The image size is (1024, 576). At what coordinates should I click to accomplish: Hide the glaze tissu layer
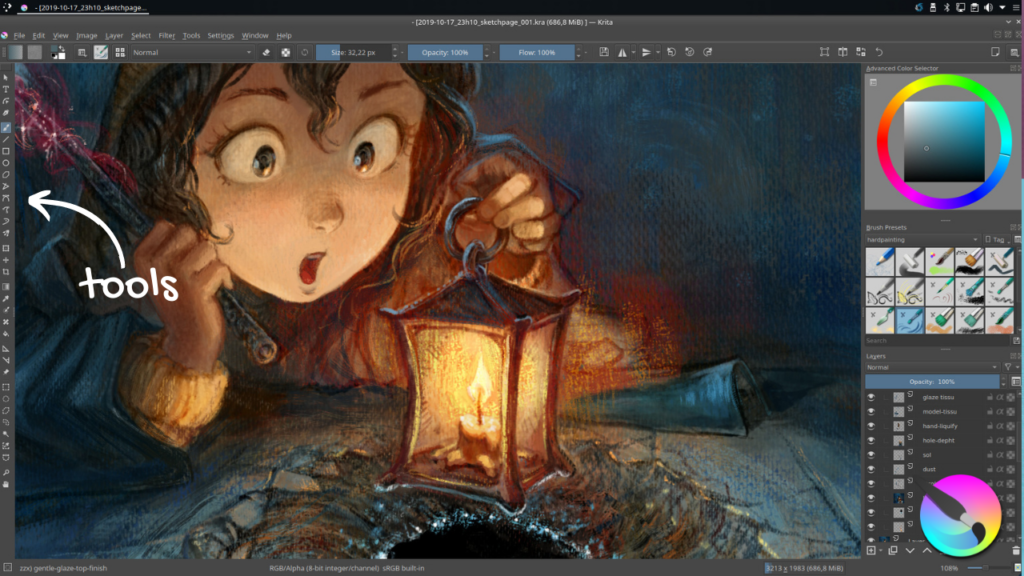871,397
